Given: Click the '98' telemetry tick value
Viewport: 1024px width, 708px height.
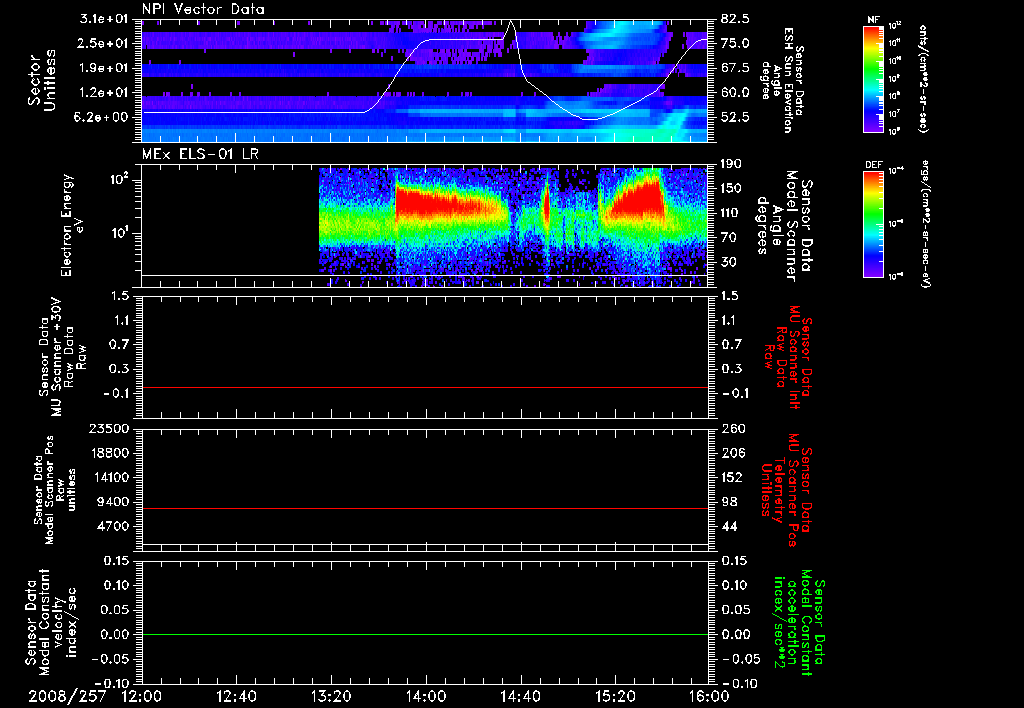Looking at the screenshot, I should point(729,502).
